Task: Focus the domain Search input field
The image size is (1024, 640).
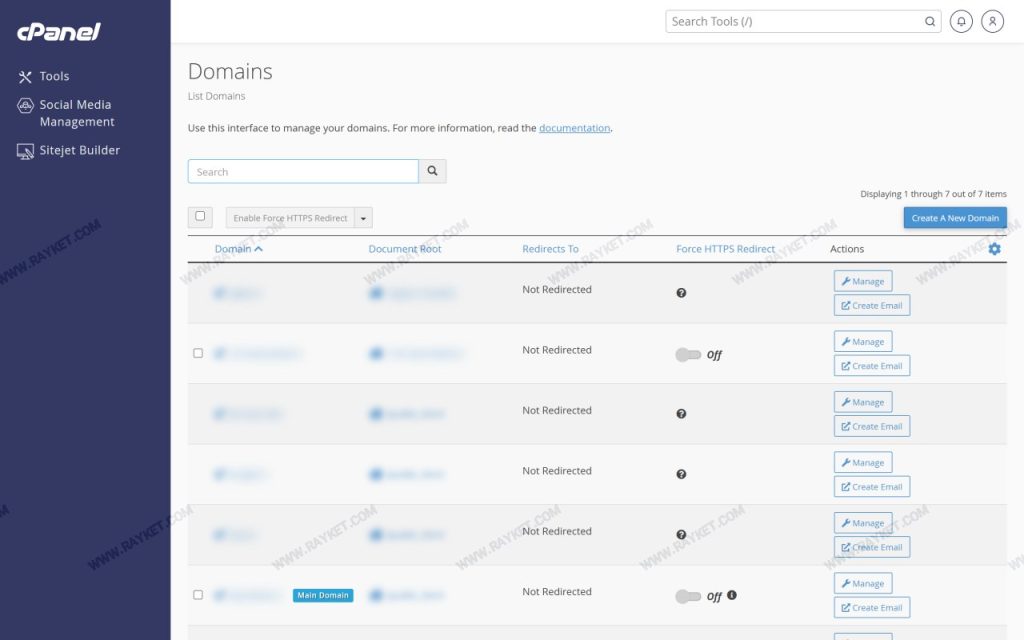Action: 303,171
